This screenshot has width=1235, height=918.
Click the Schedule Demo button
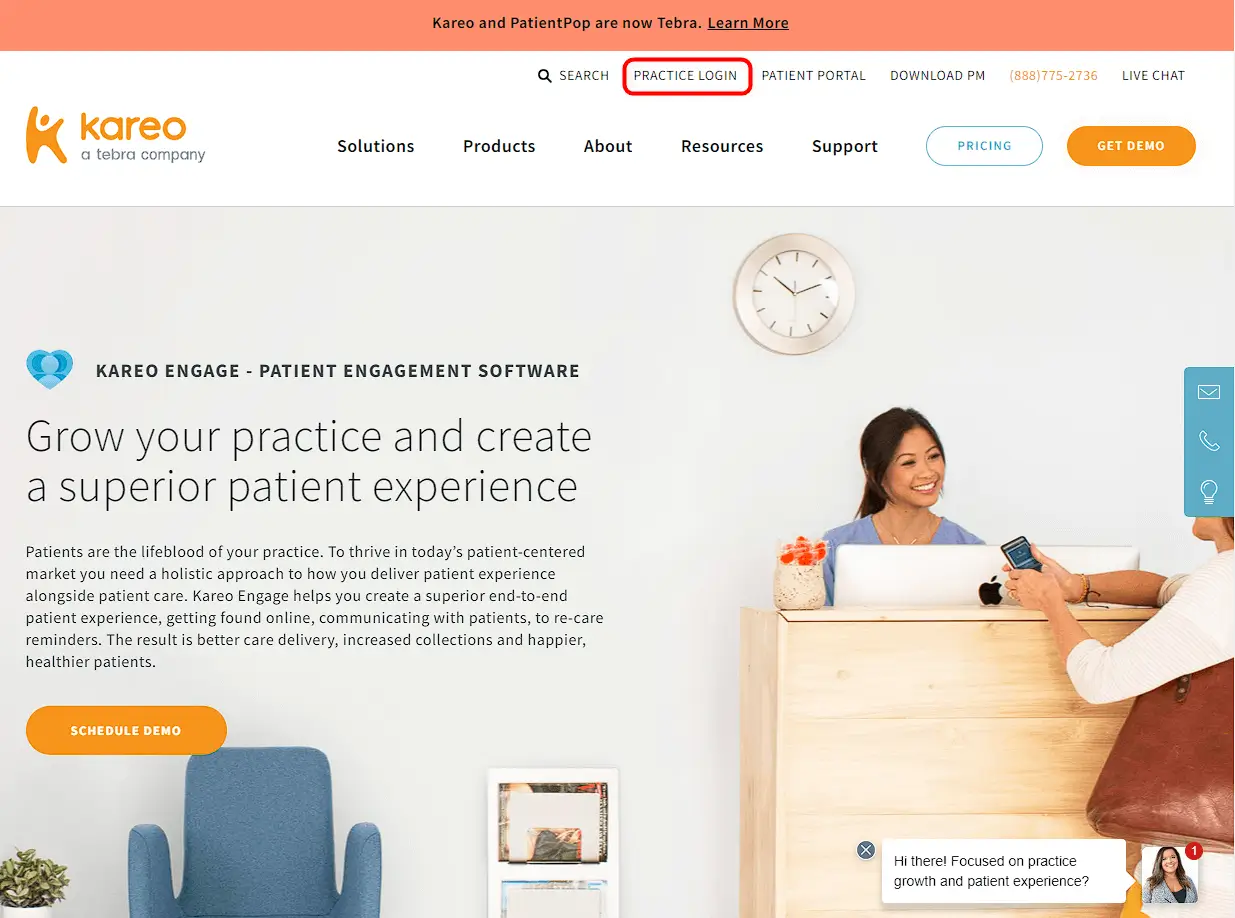coord(126,731)
